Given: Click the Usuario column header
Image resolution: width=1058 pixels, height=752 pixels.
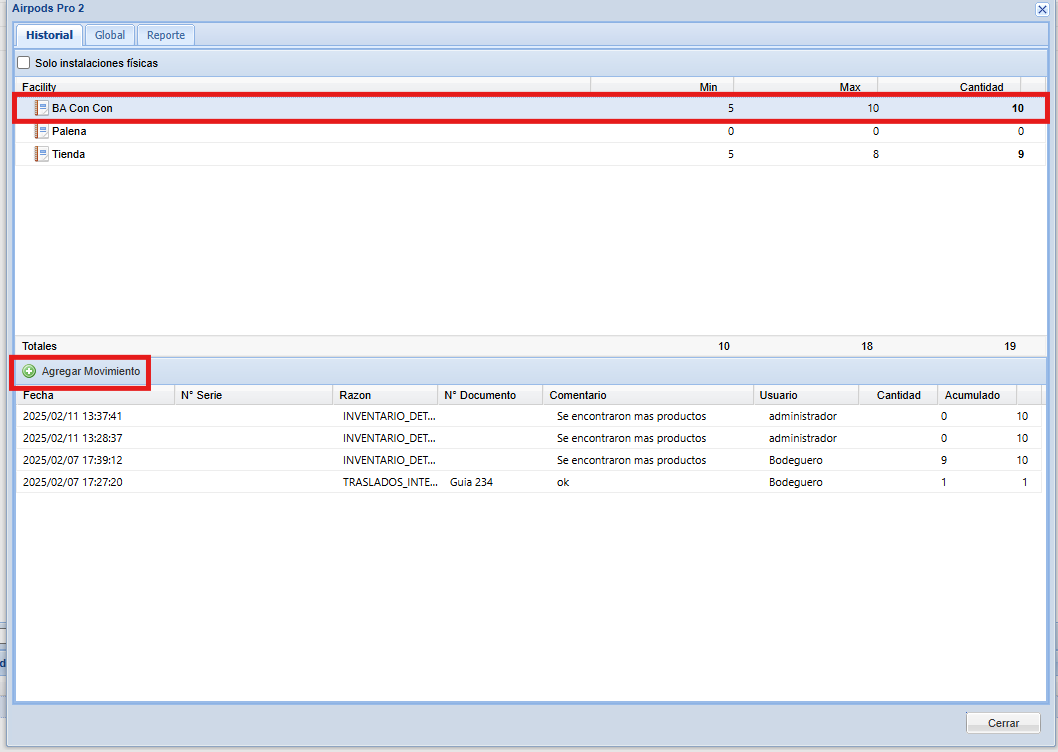Looking at the screenshot, I should click(806, 395).
